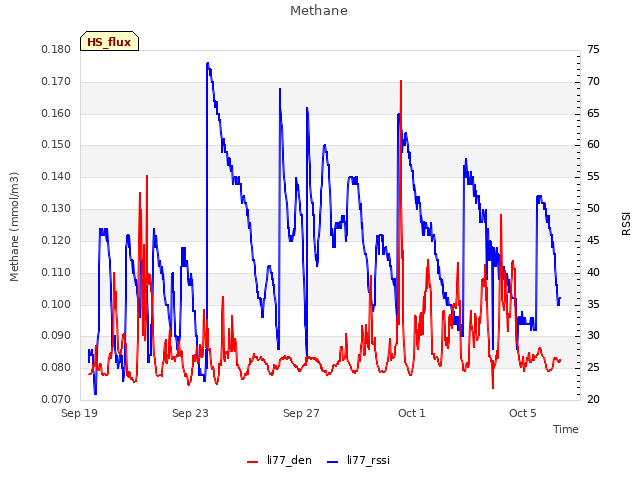Click the 60 right axis label
This screenshot has height=480, width=640.
[x=593, y=145]
